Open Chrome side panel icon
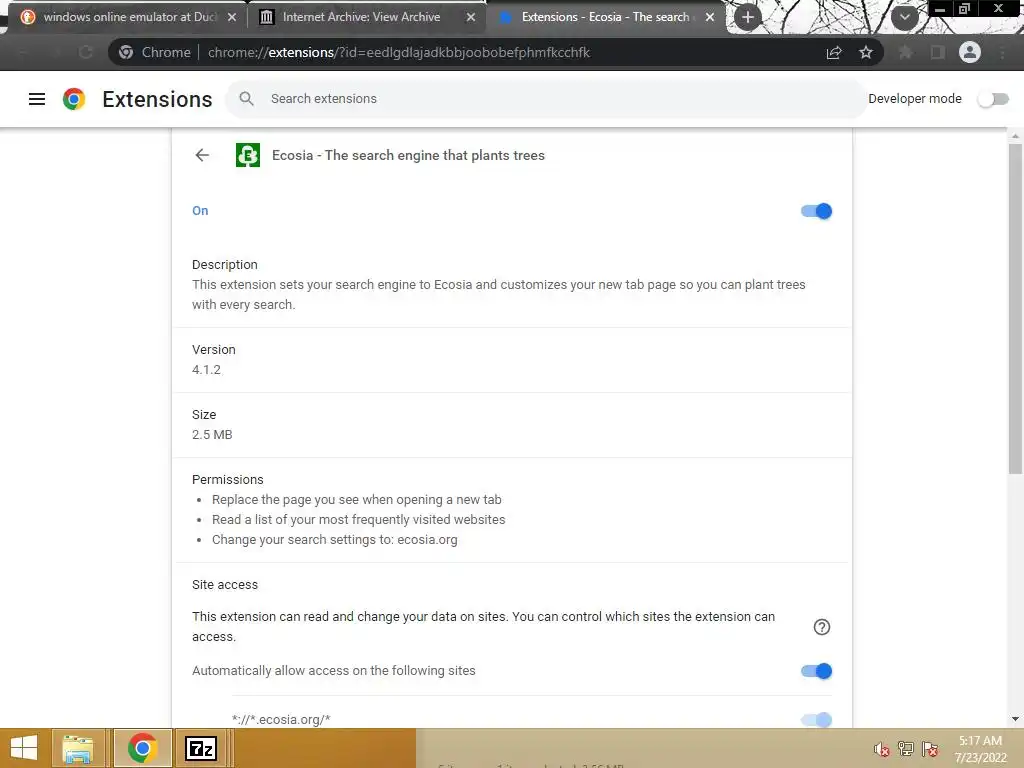The image size is (1024, 768). coord(937,52)
